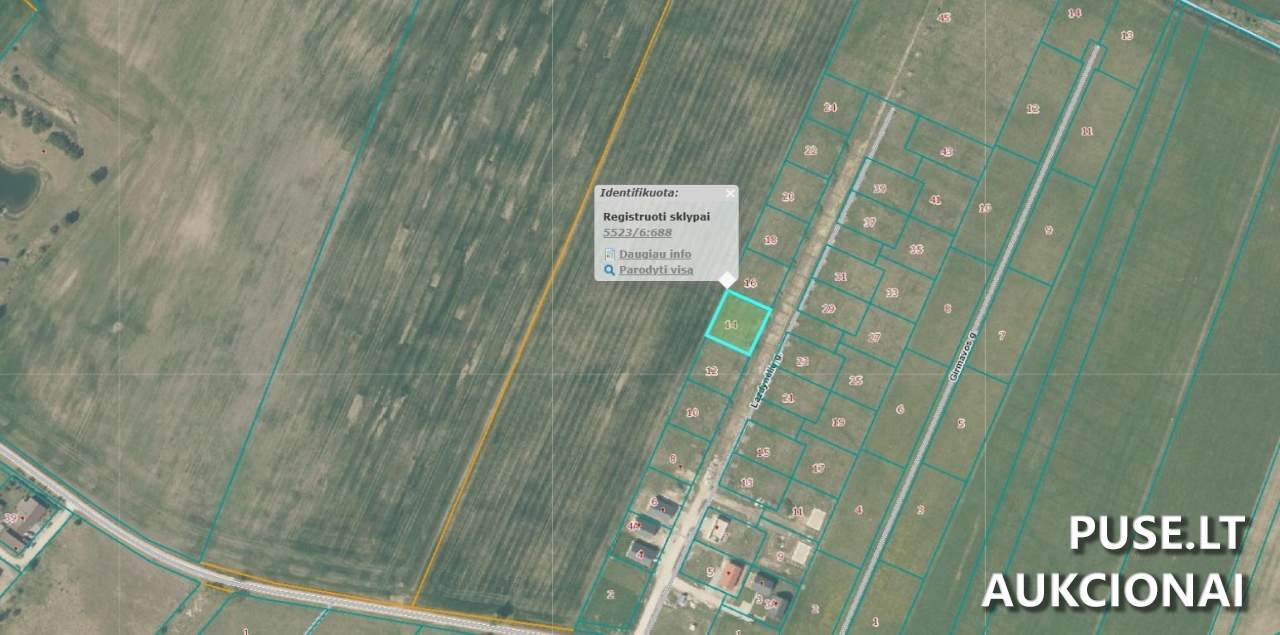Image resolution: width=1280 pixels, height=635 pixels.
Task: Click the red-roofed house on the map
Action: tap(730, 575)
